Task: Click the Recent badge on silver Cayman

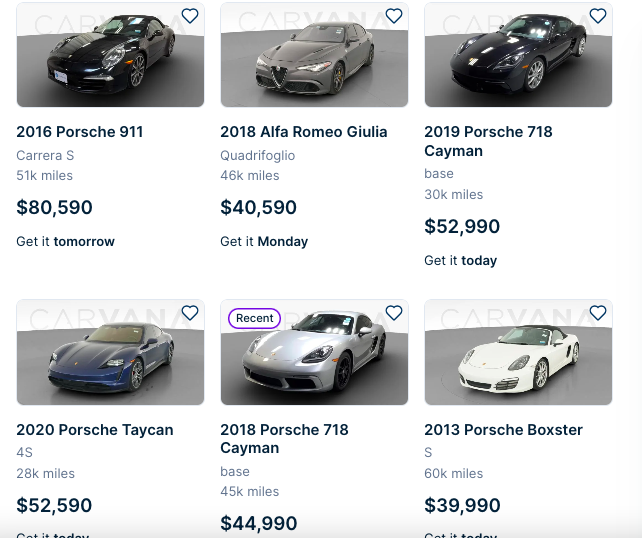Action: point(255,318)
